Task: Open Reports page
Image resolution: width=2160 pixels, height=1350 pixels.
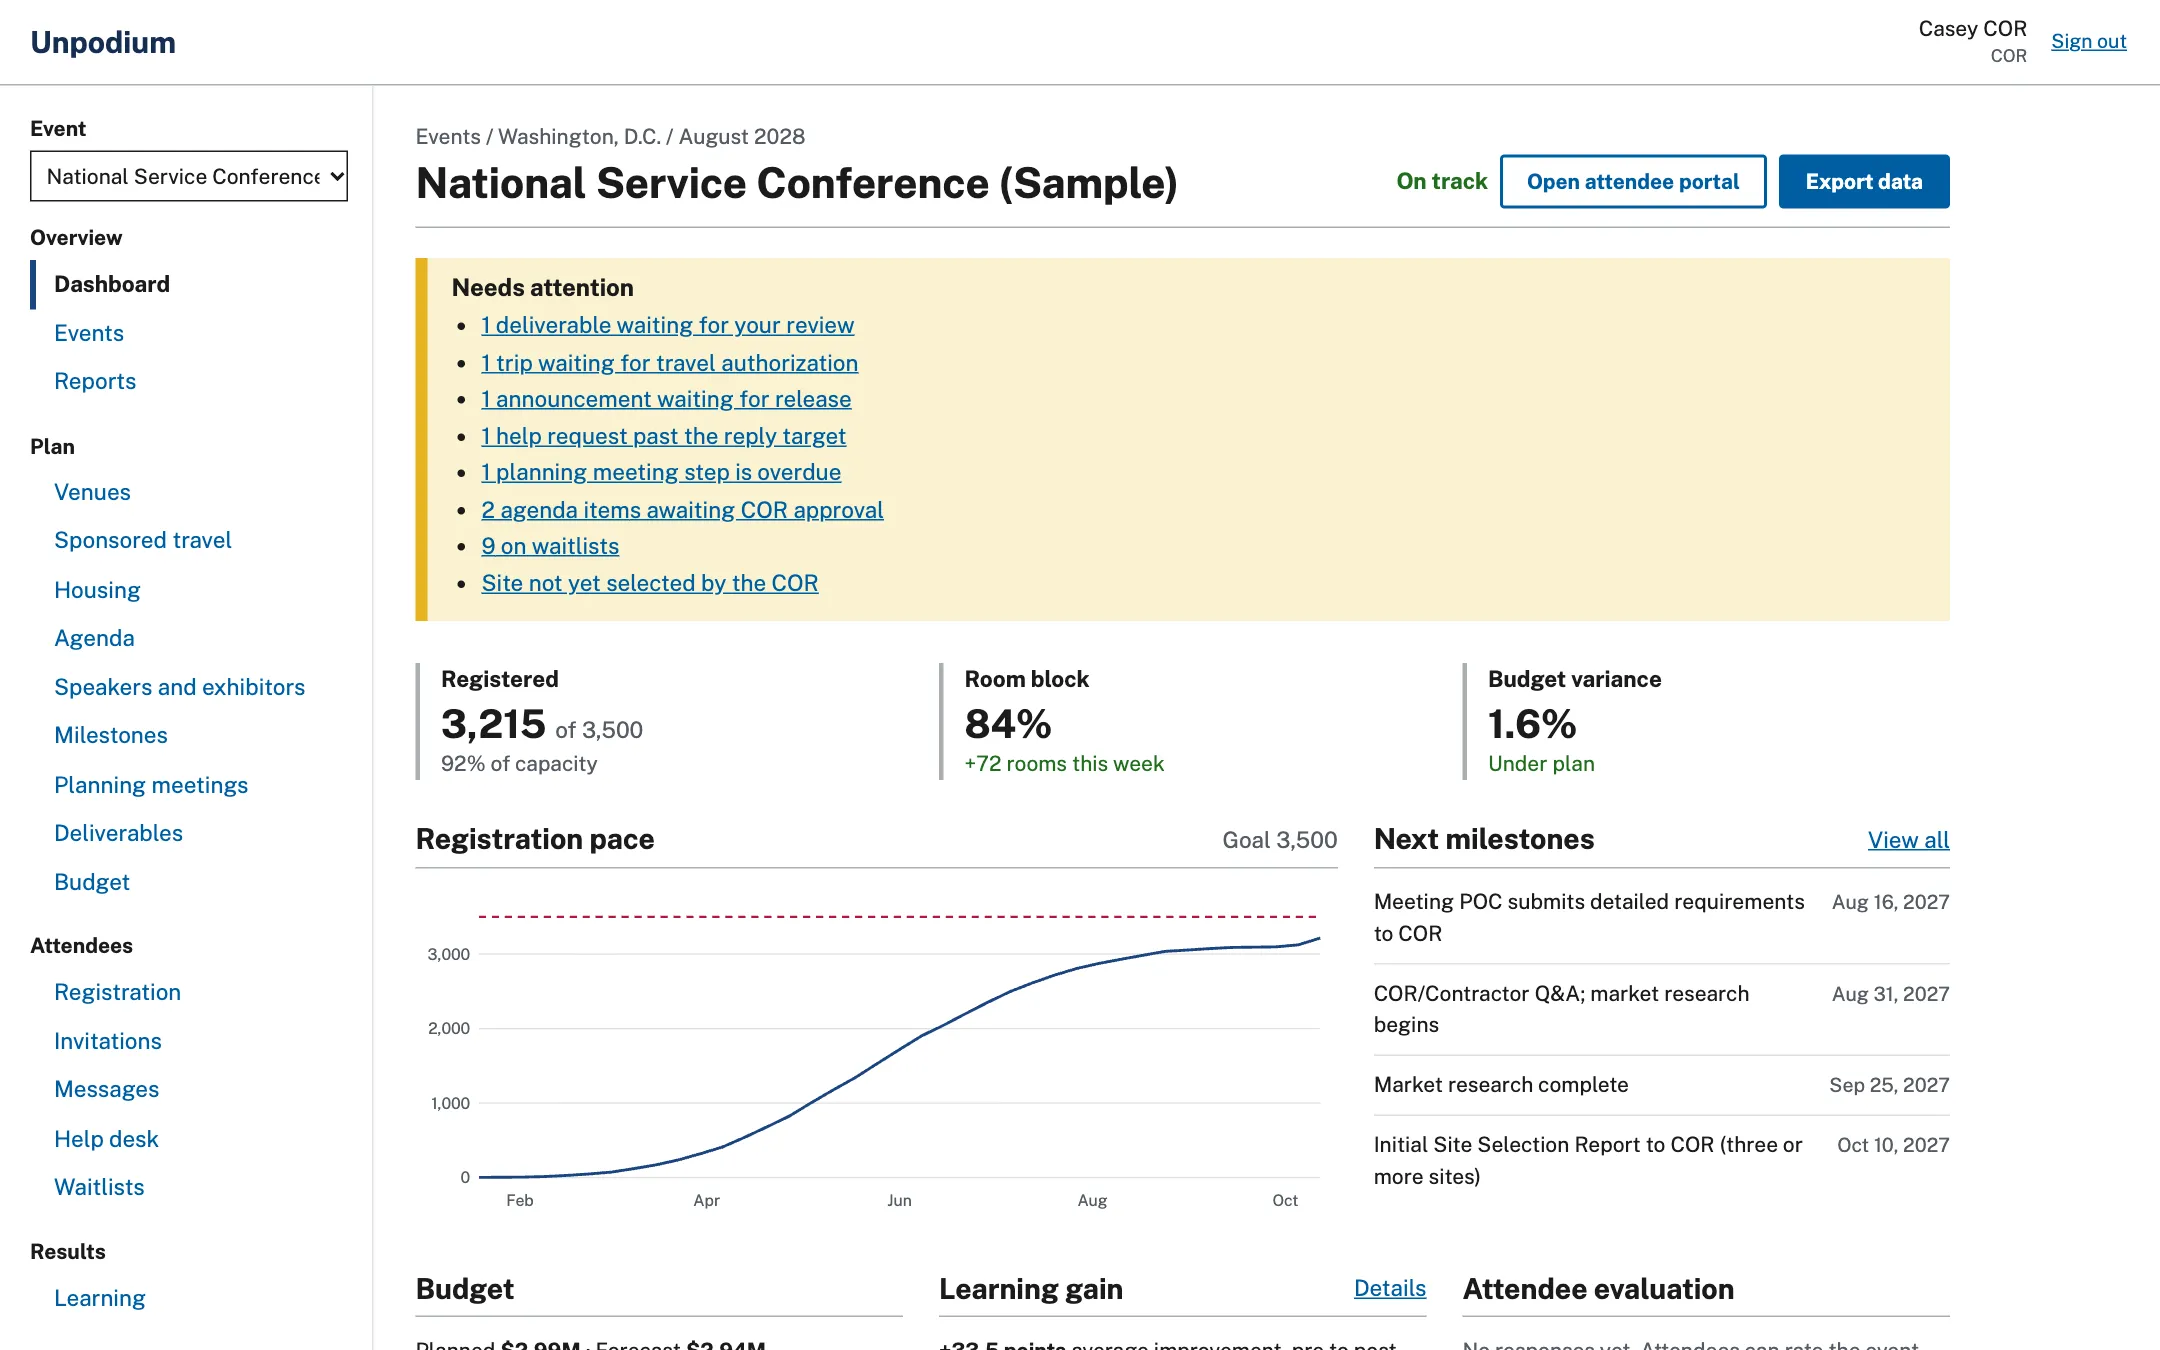Action: click(x=95, y=381)
